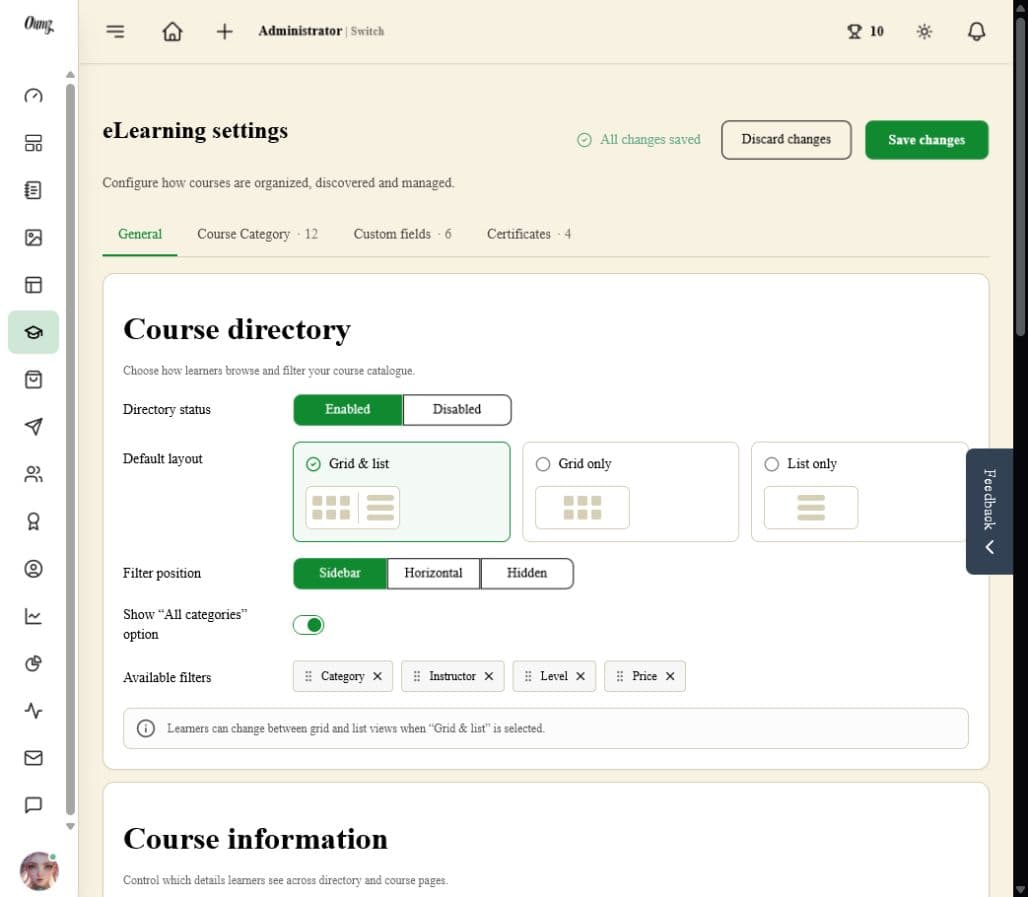Remove the Price filter chip

click(670, 676)
